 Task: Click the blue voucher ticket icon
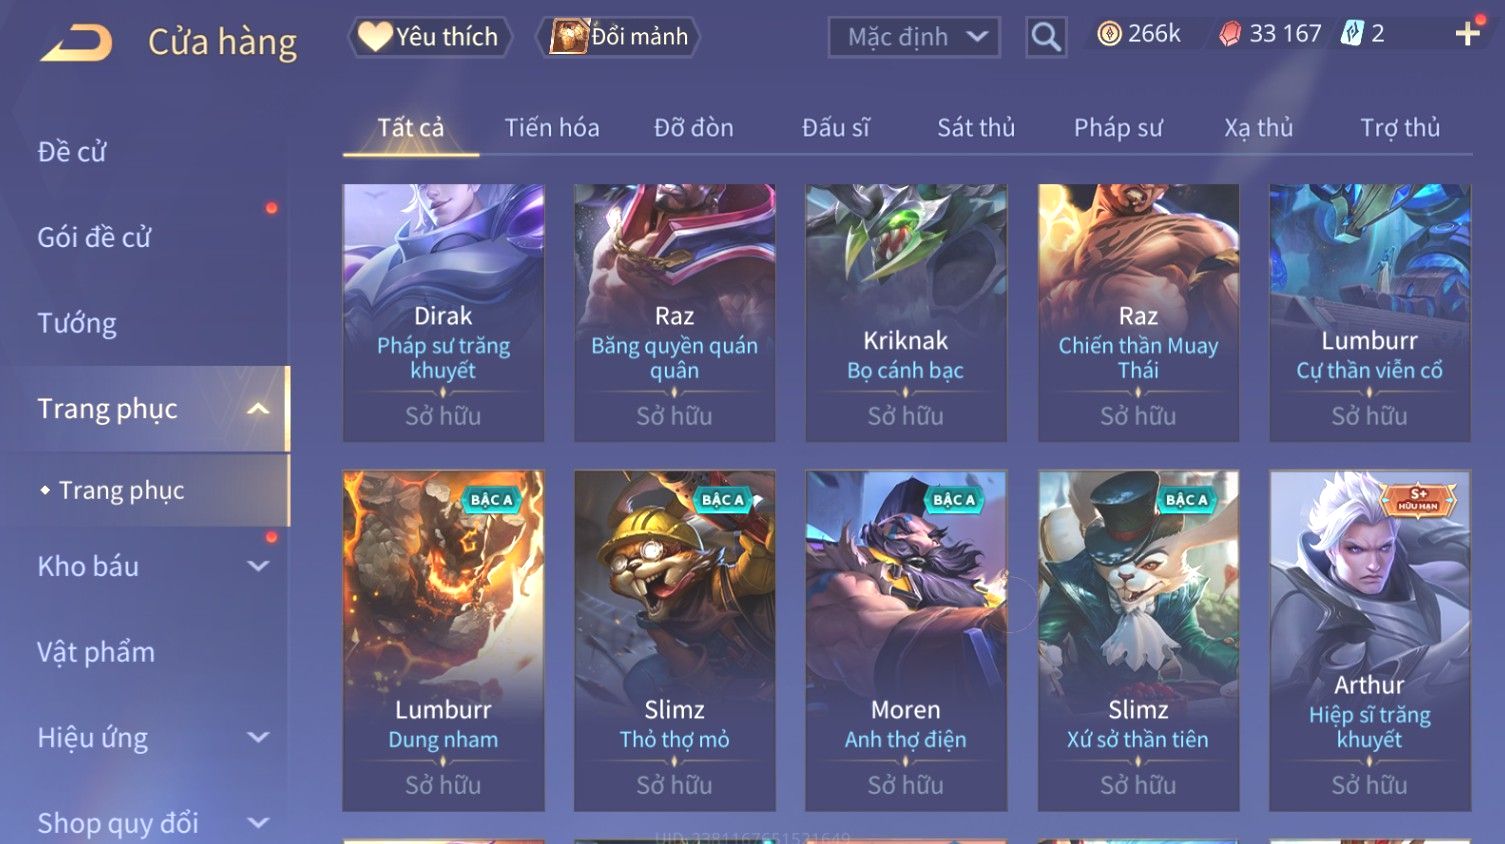pos(1352,34)
